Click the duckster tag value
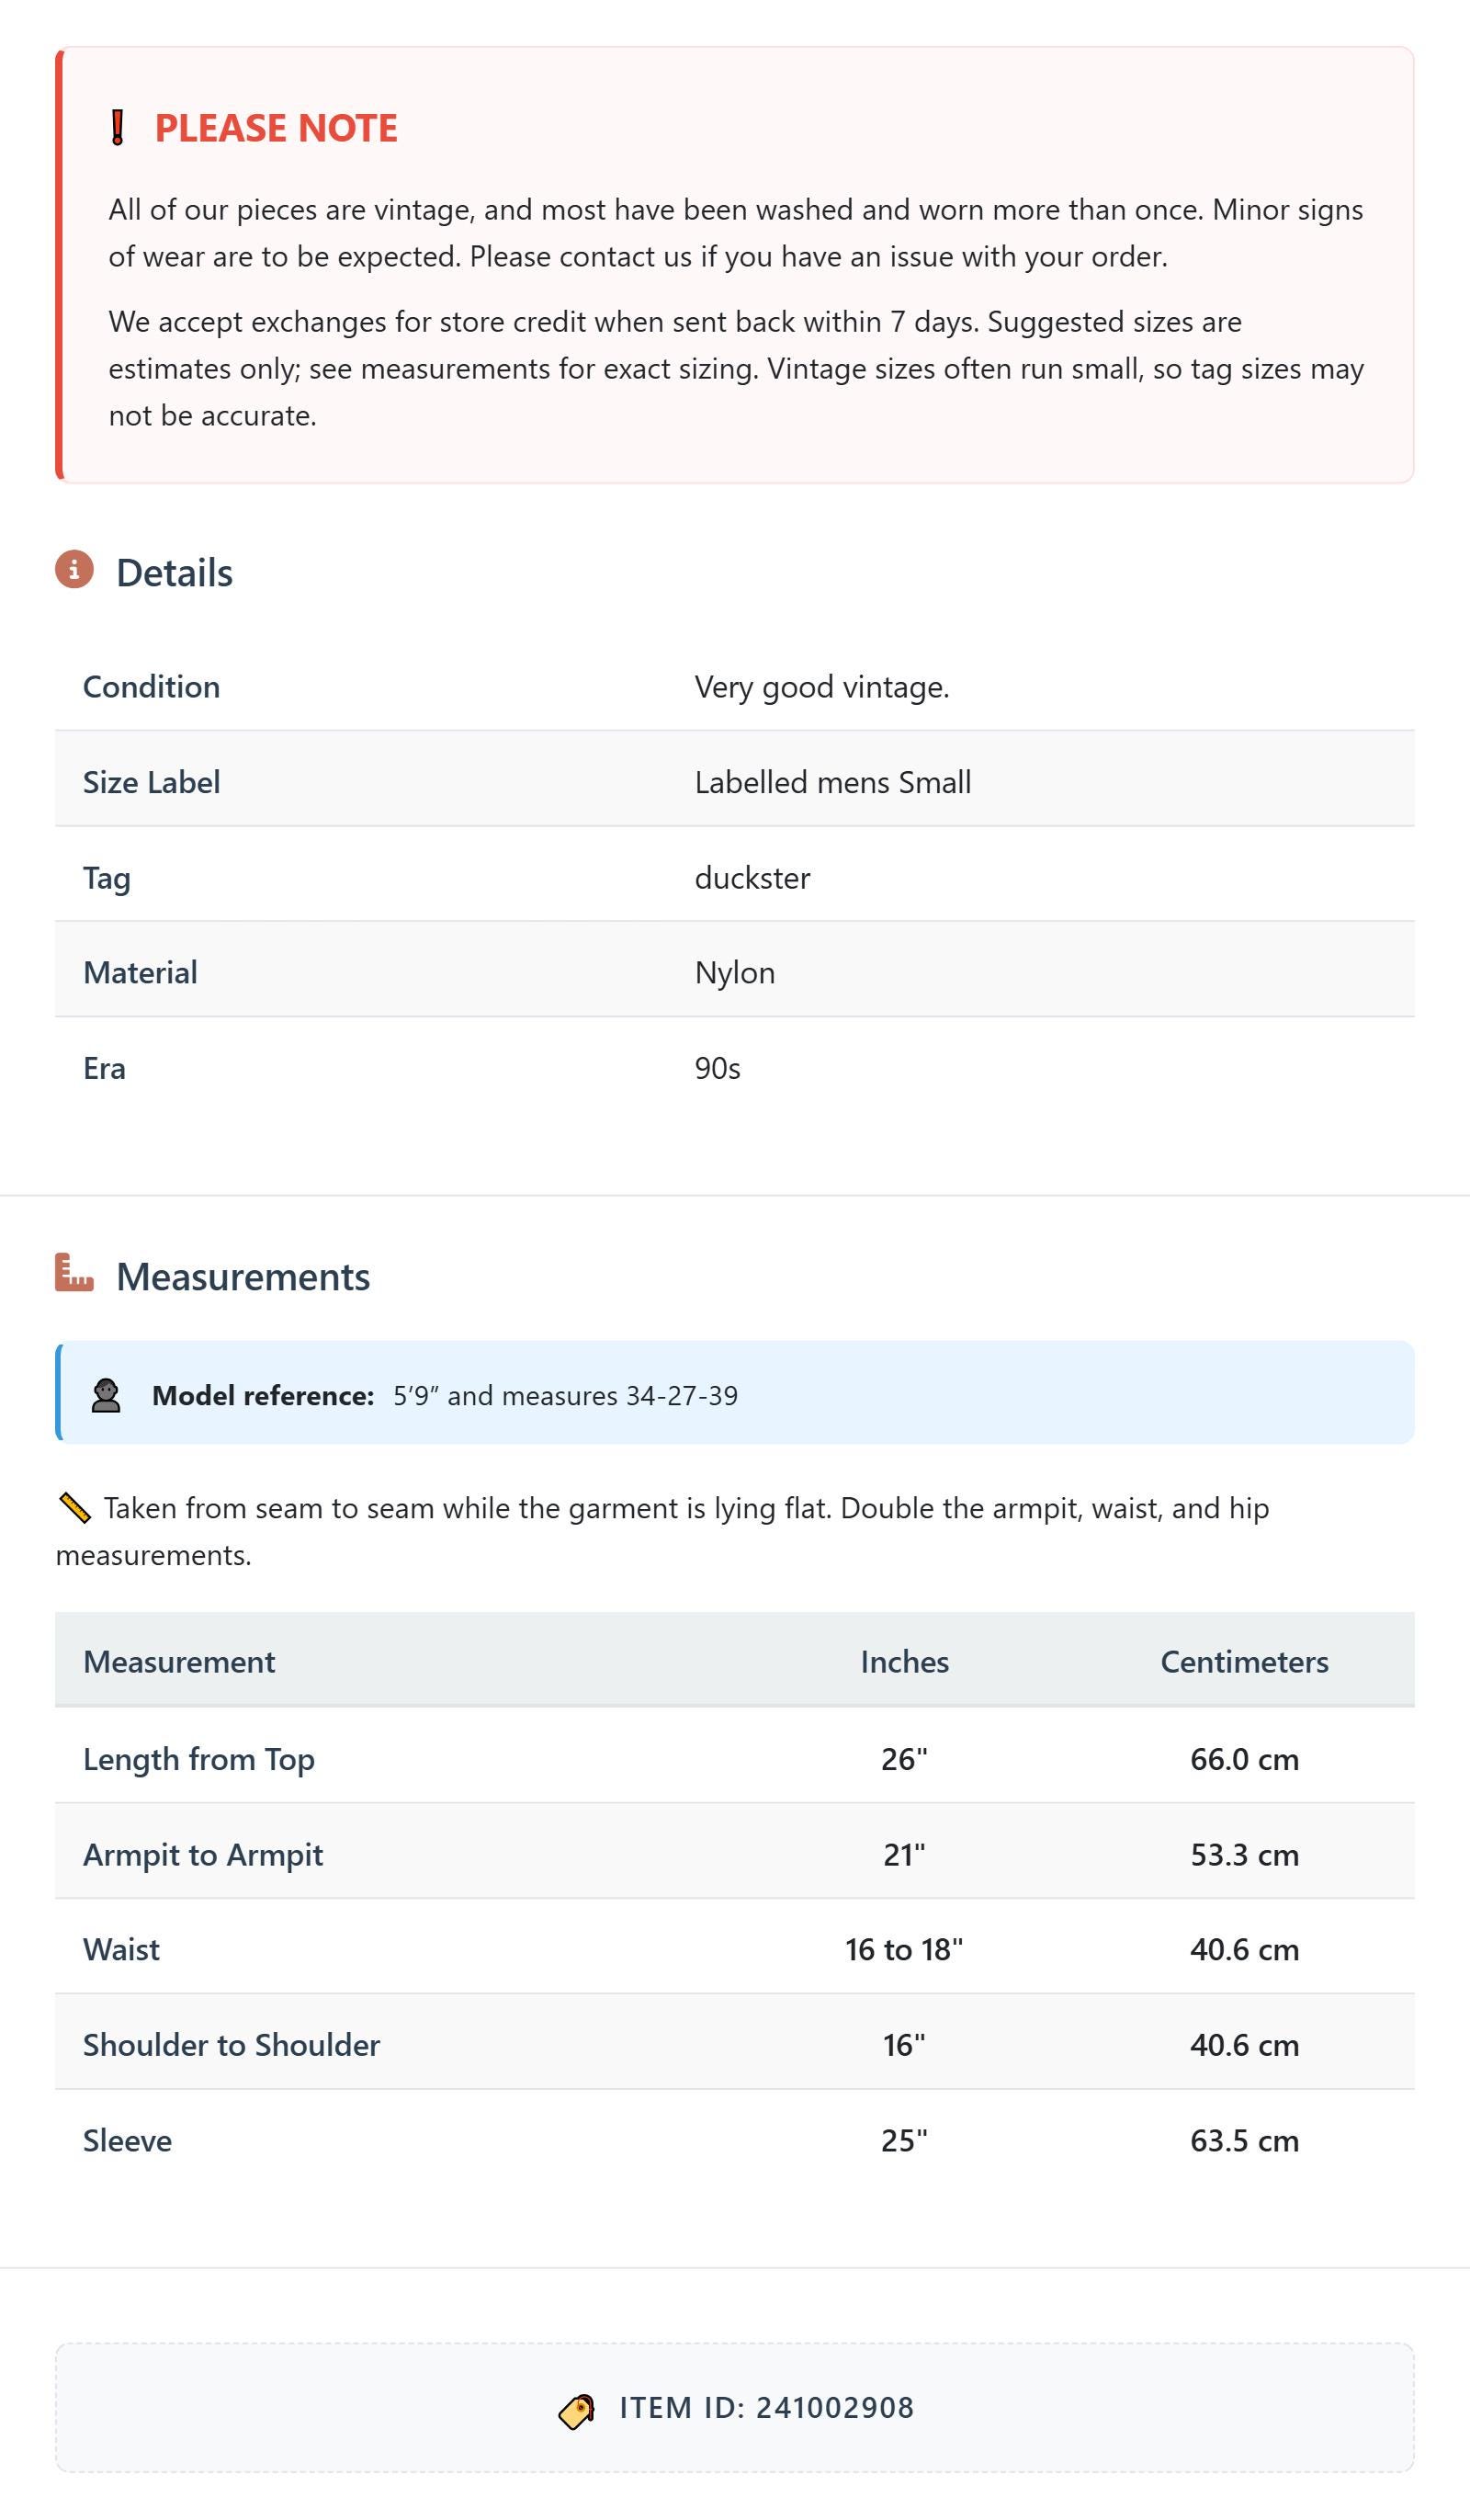The height and width of the screenshot is (2520, 1470). click(753, 878)
